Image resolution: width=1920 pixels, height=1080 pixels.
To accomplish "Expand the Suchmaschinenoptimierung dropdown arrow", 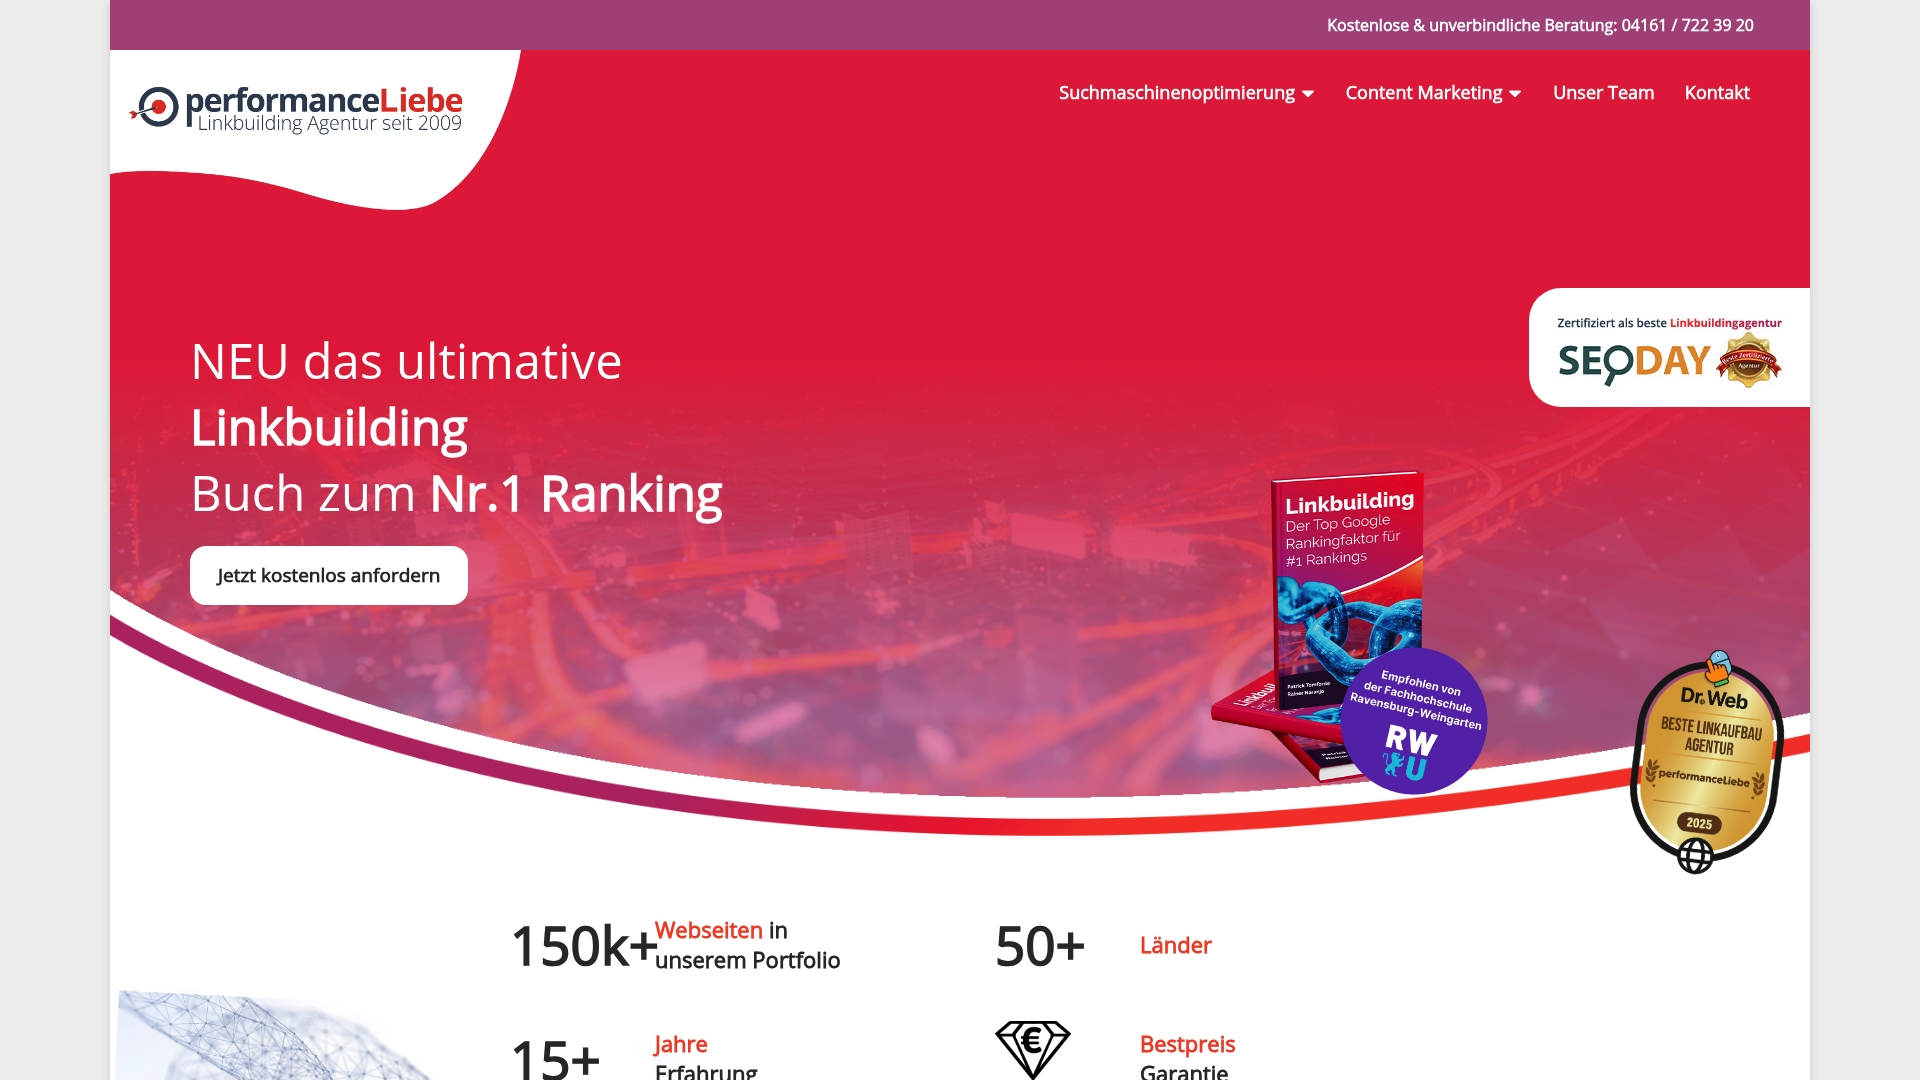I will click(1308, 94).
